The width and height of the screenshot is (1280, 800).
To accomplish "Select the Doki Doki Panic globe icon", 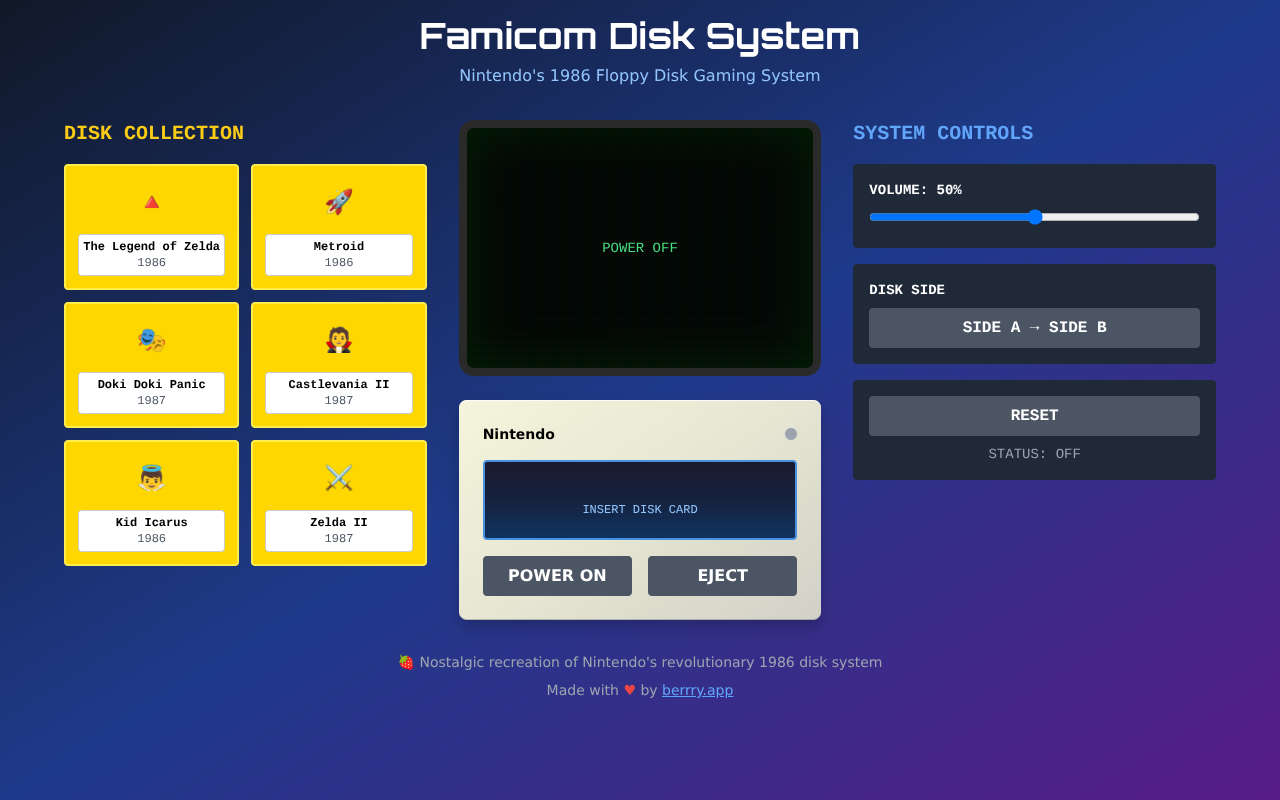I will [151, 338].
